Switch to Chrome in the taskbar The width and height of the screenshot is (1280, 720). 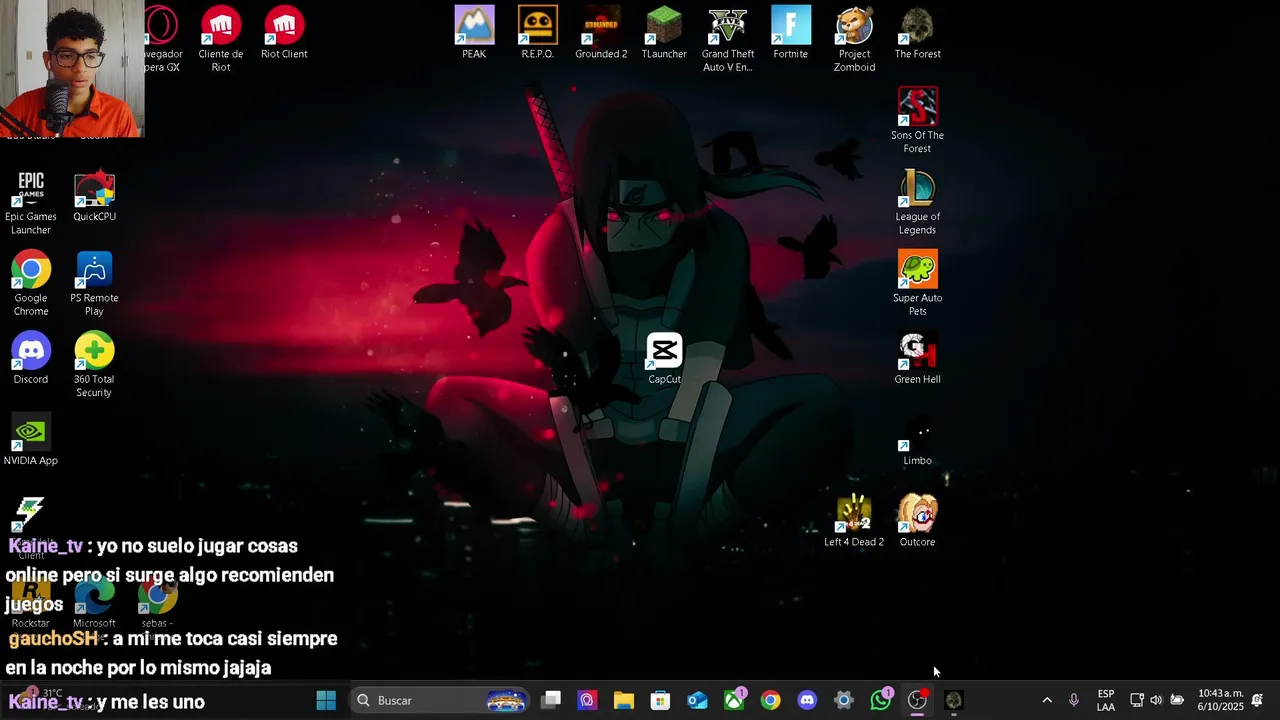pos(770,700)
